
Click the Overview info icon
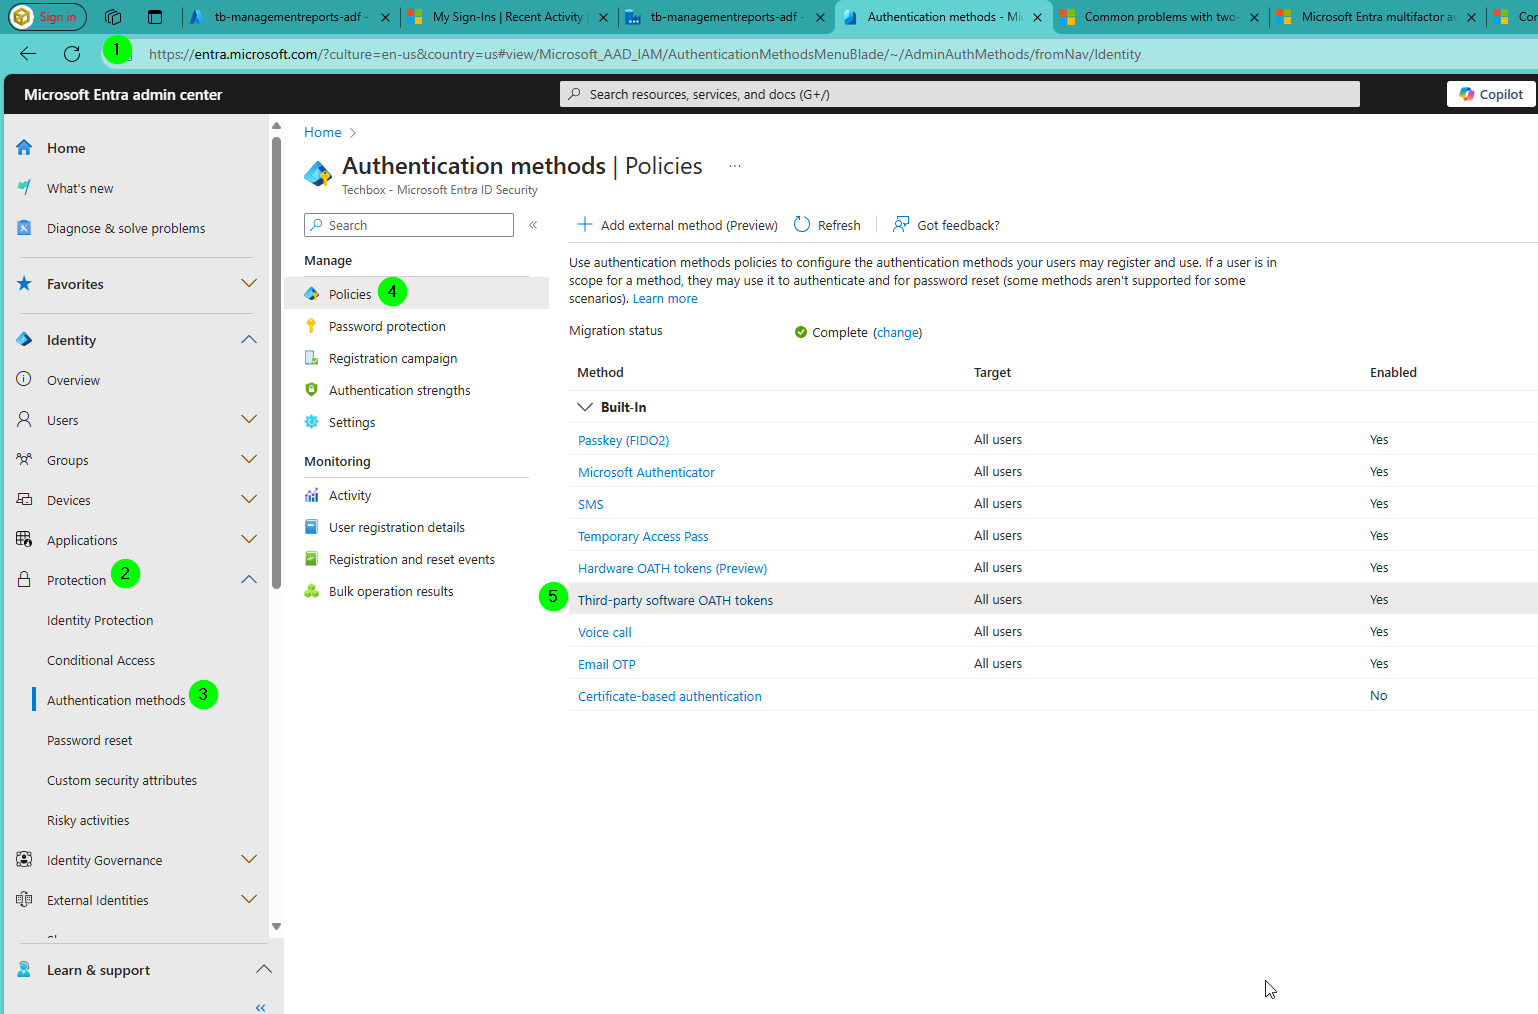(24, 380)
